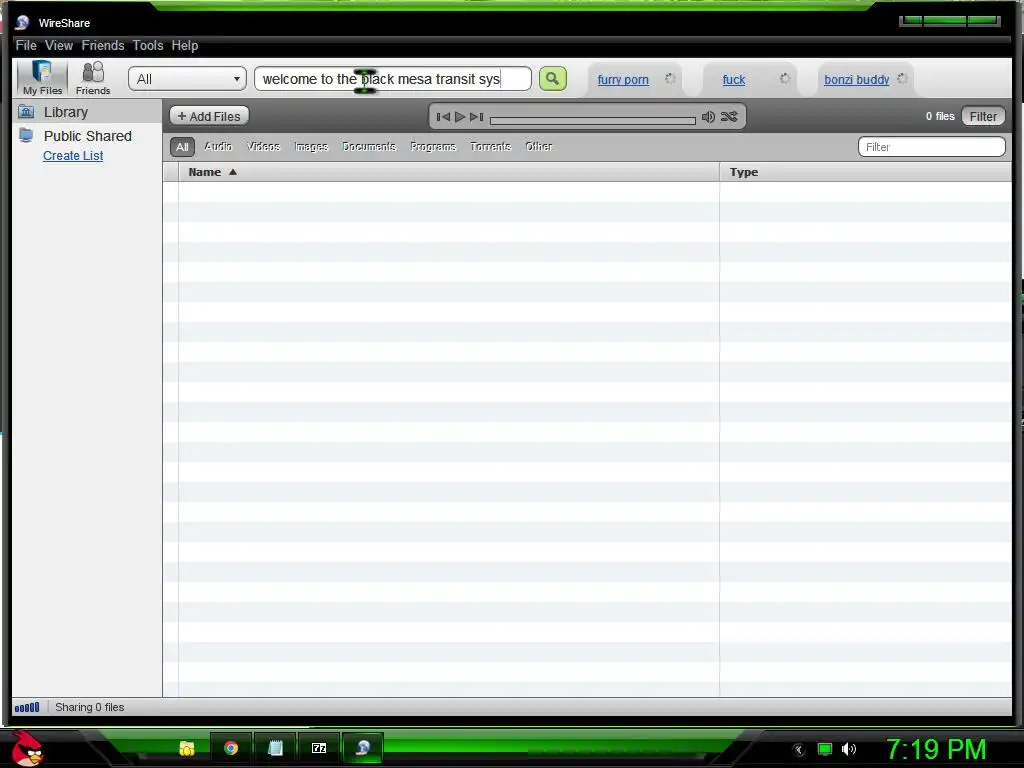Close the fuck search tab
This screenshot has height=768, width=1024.
[x=785, y=78]
